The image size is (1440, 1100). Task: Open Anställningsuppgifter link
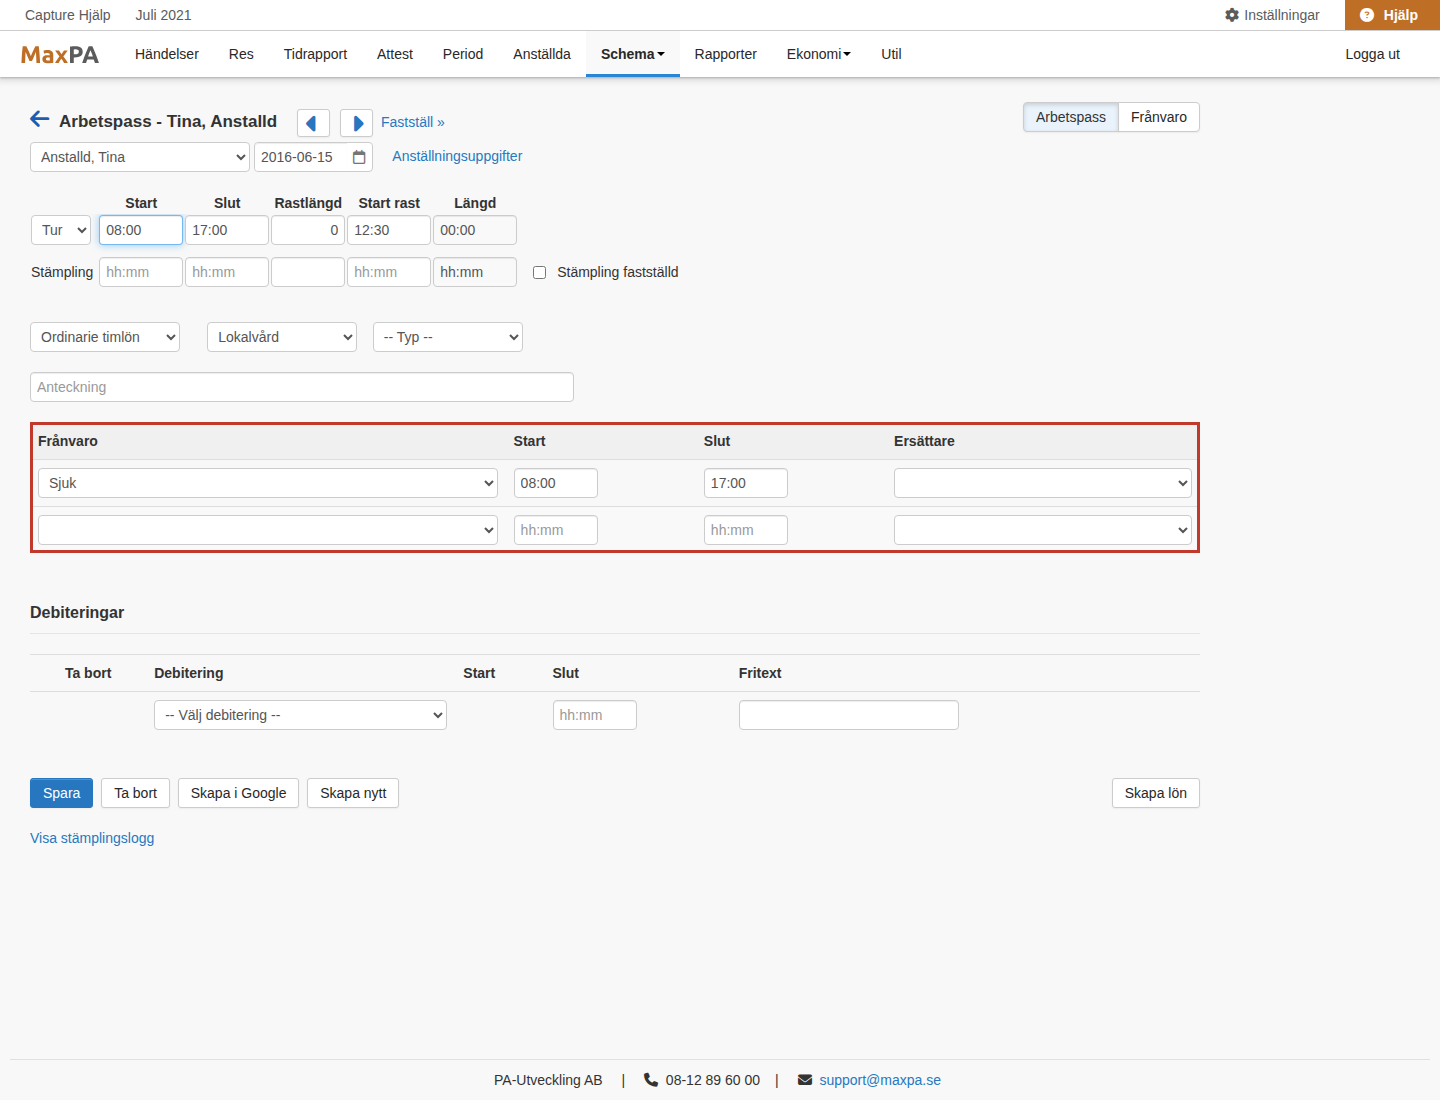[x=457, y=156]
